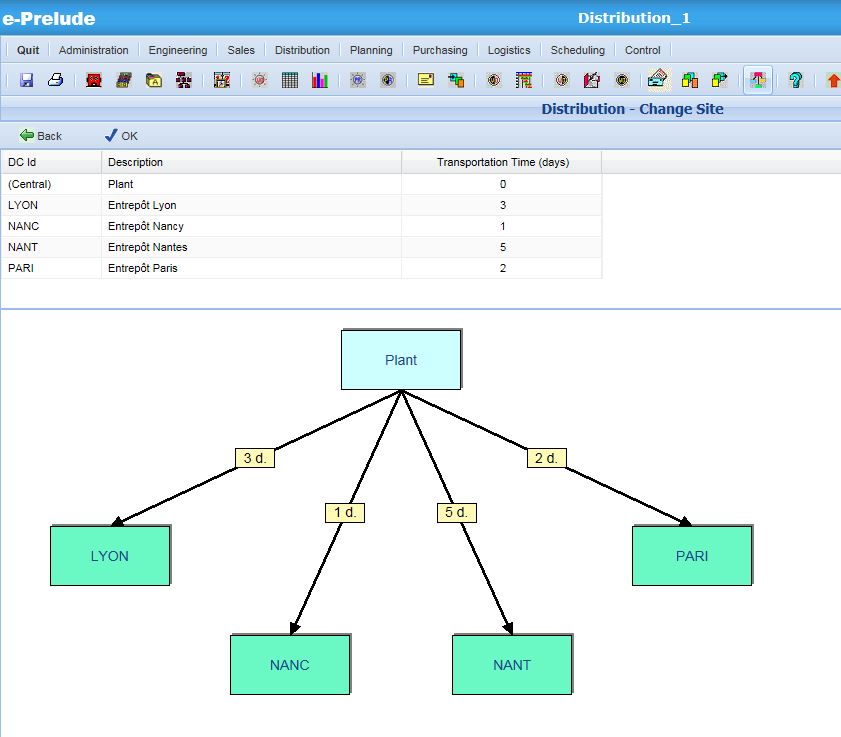Click the red hierarchy diagram icon

183,80
